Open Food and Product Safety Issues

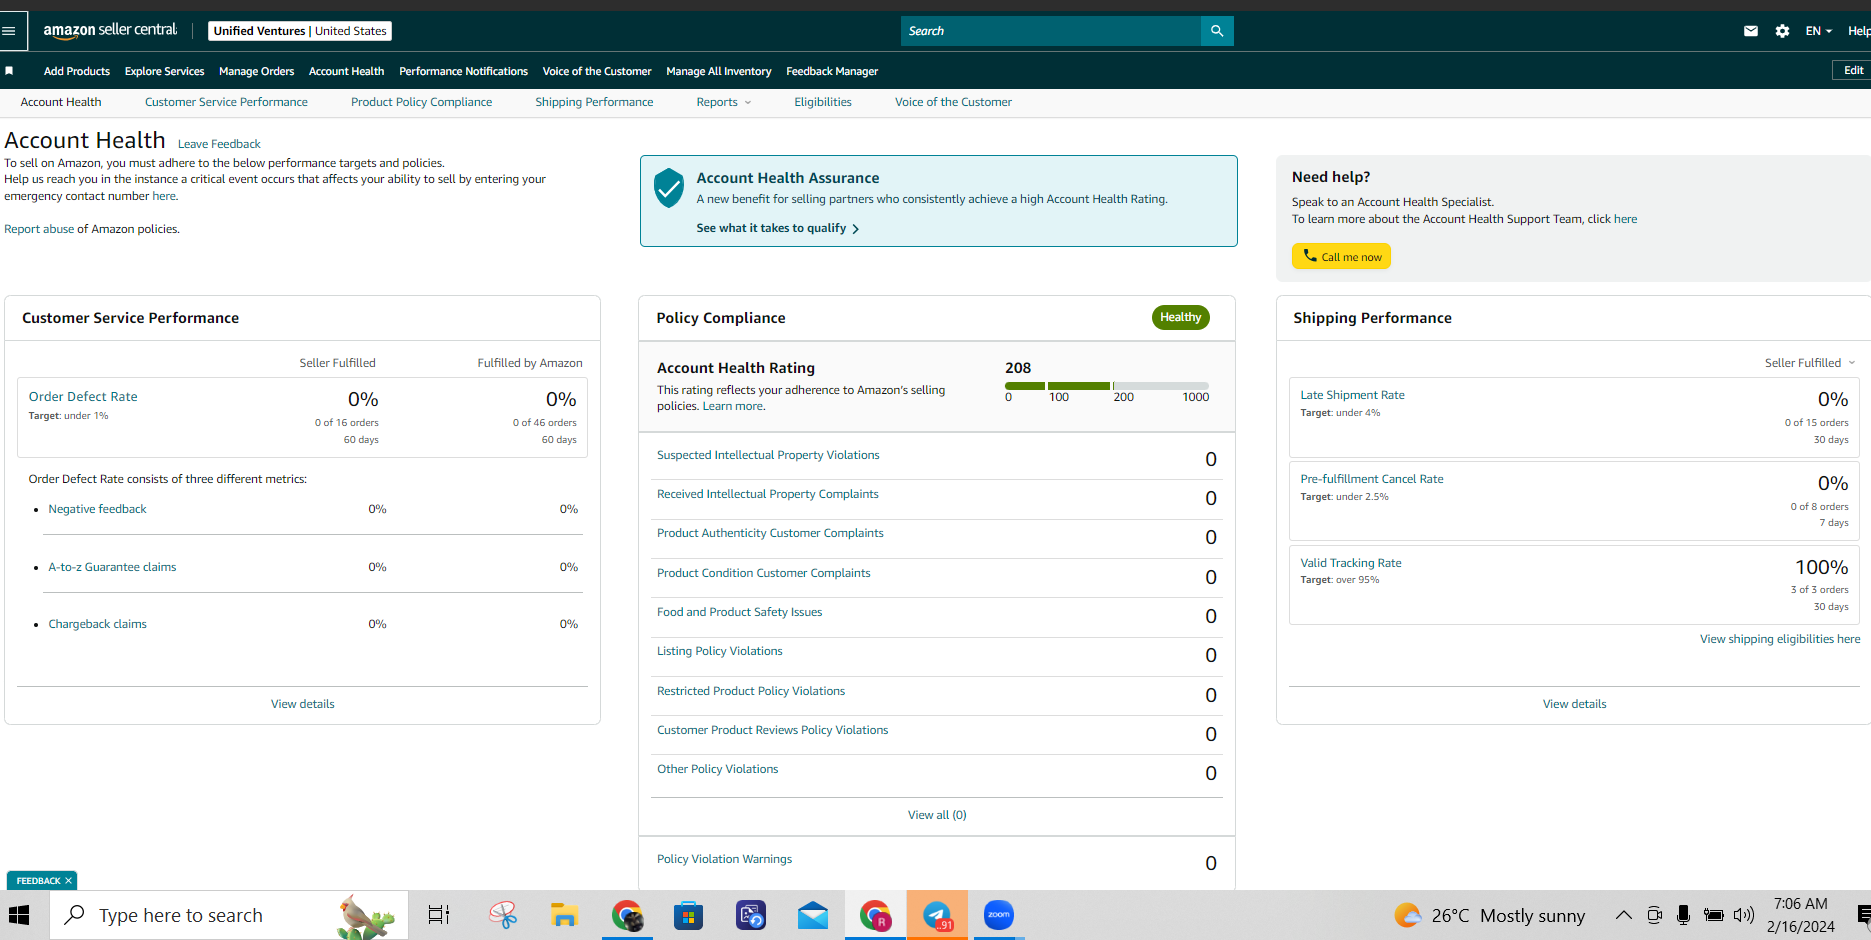[x=739, y=612]
